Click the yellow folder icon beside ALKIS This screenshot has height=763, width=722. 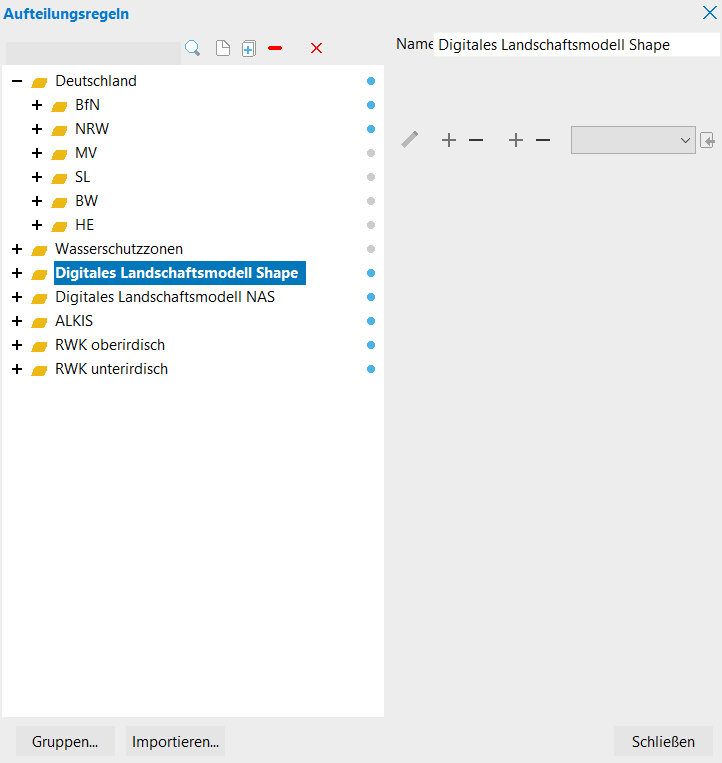coord(40,322)
